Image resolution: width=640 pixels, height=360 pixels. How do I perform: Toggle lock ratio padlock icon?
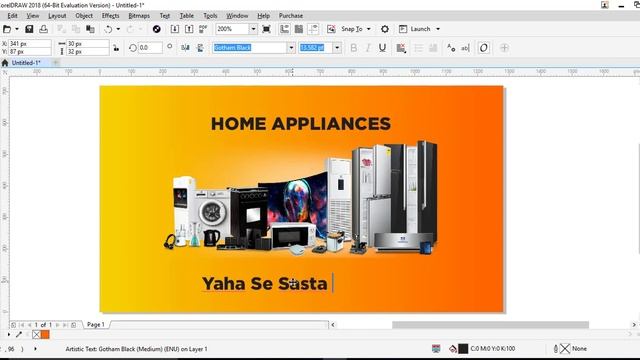pos(116,48)
